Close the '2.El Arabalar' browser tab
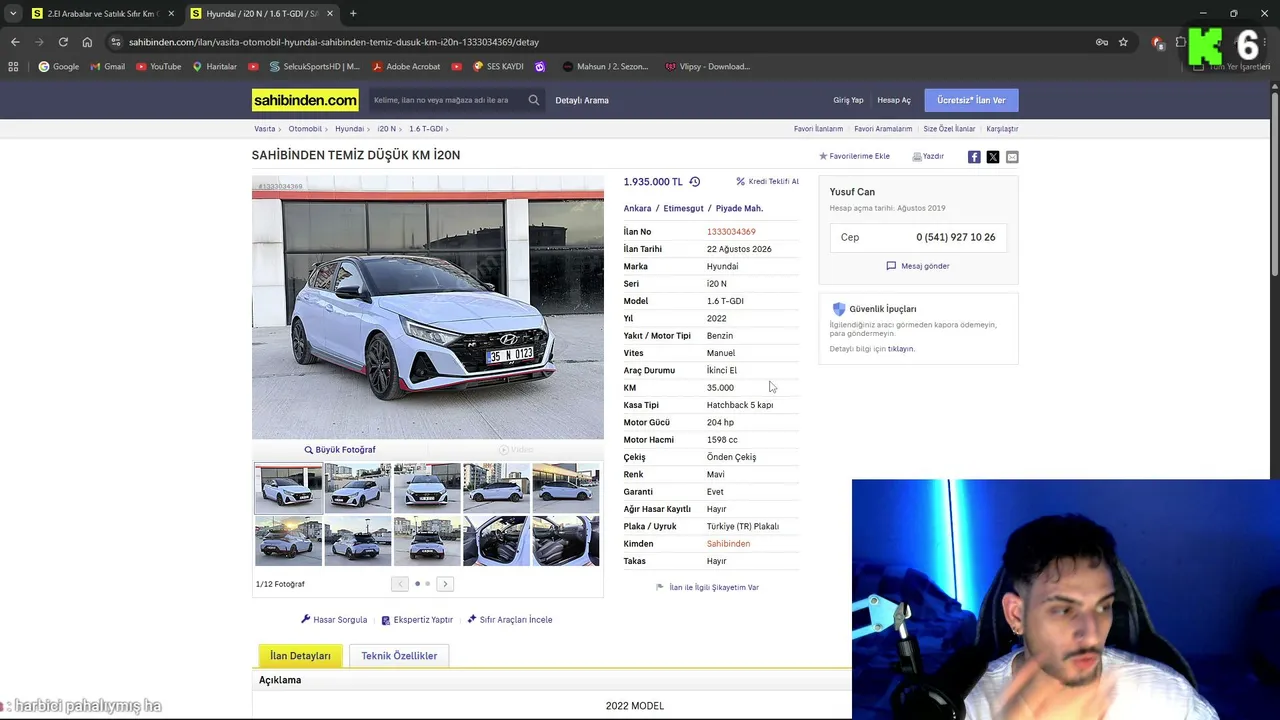1280x720 pixels. point(171,14)
